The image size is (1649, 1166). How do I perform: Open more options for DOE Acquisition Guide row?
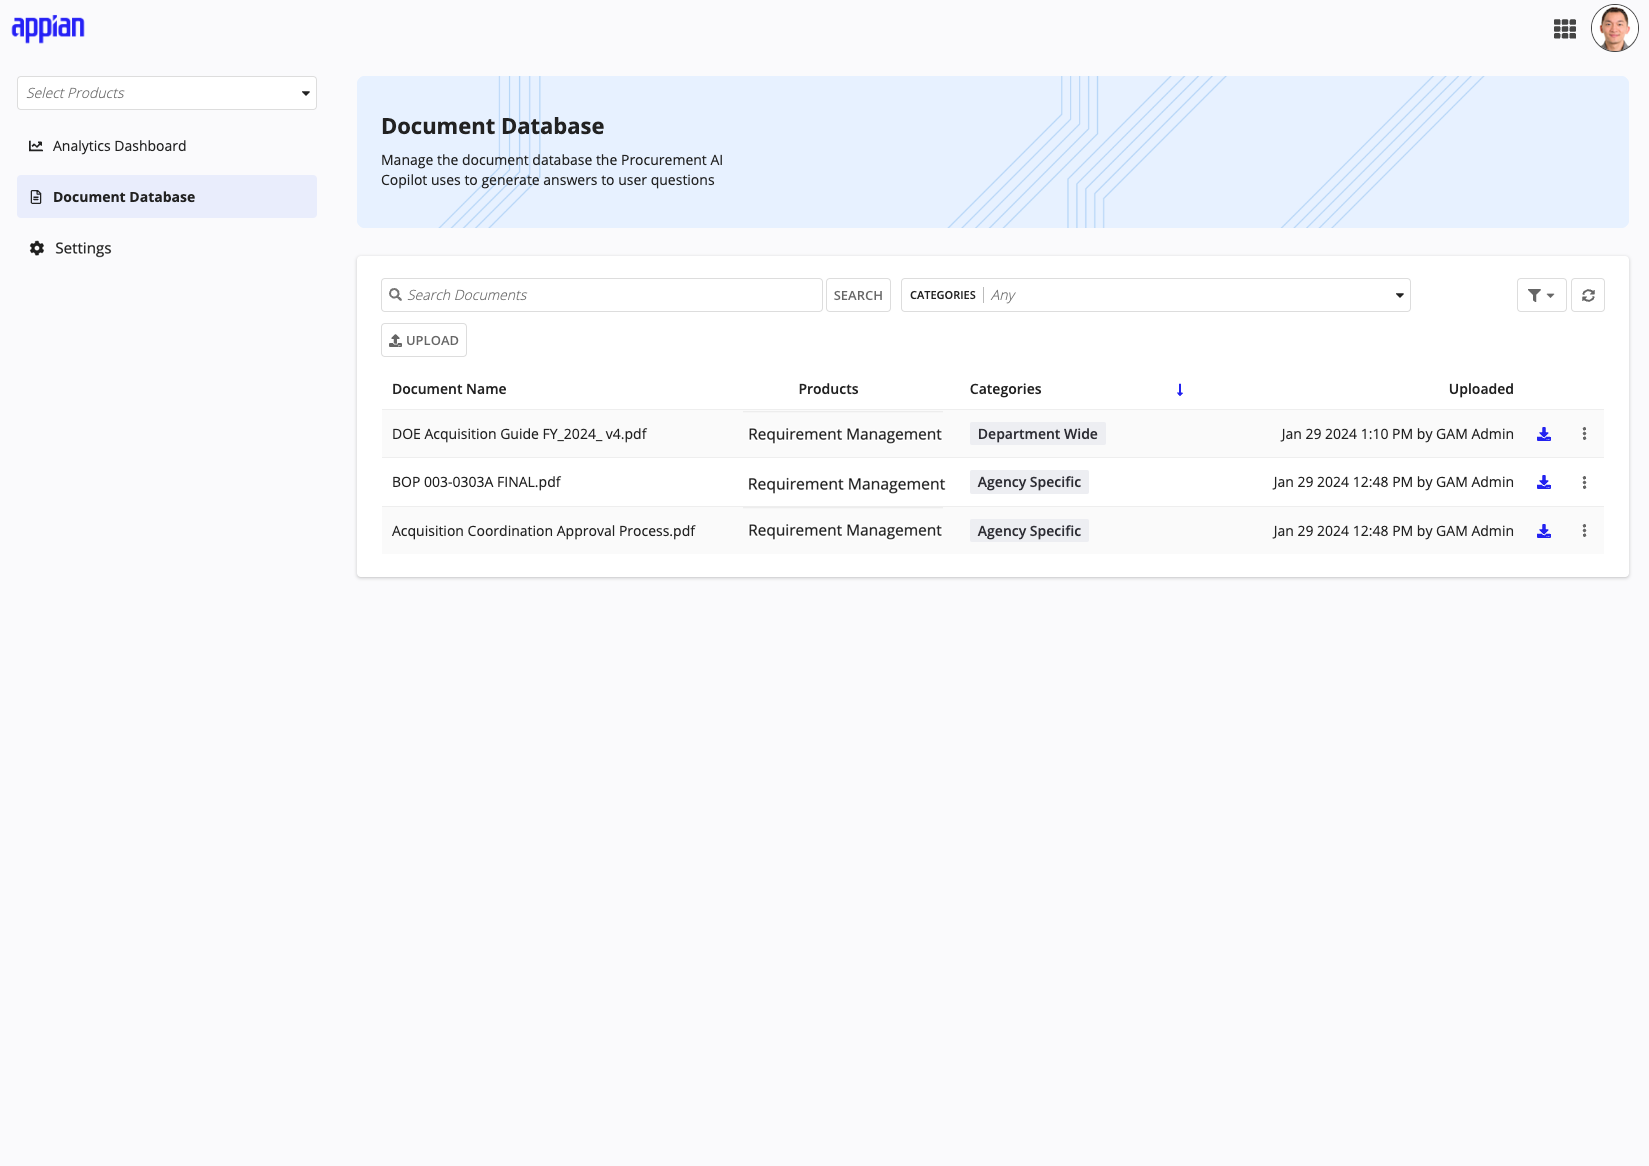(1584, 434)
